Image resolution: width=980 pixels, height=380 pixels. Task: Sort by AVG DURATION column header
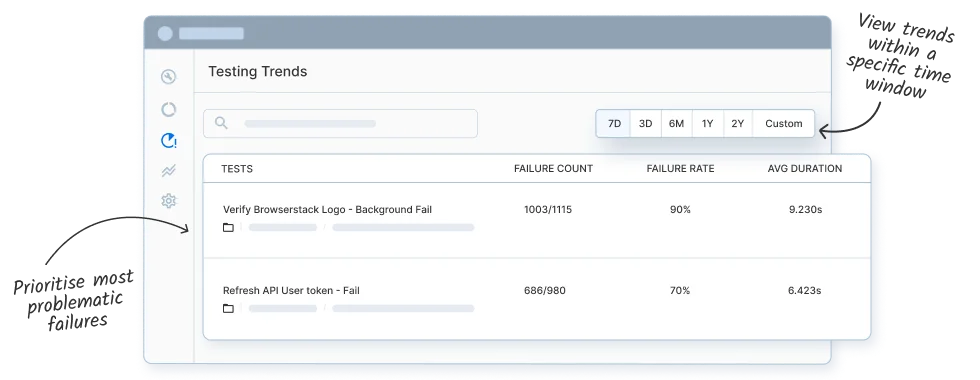coord(804,169)
